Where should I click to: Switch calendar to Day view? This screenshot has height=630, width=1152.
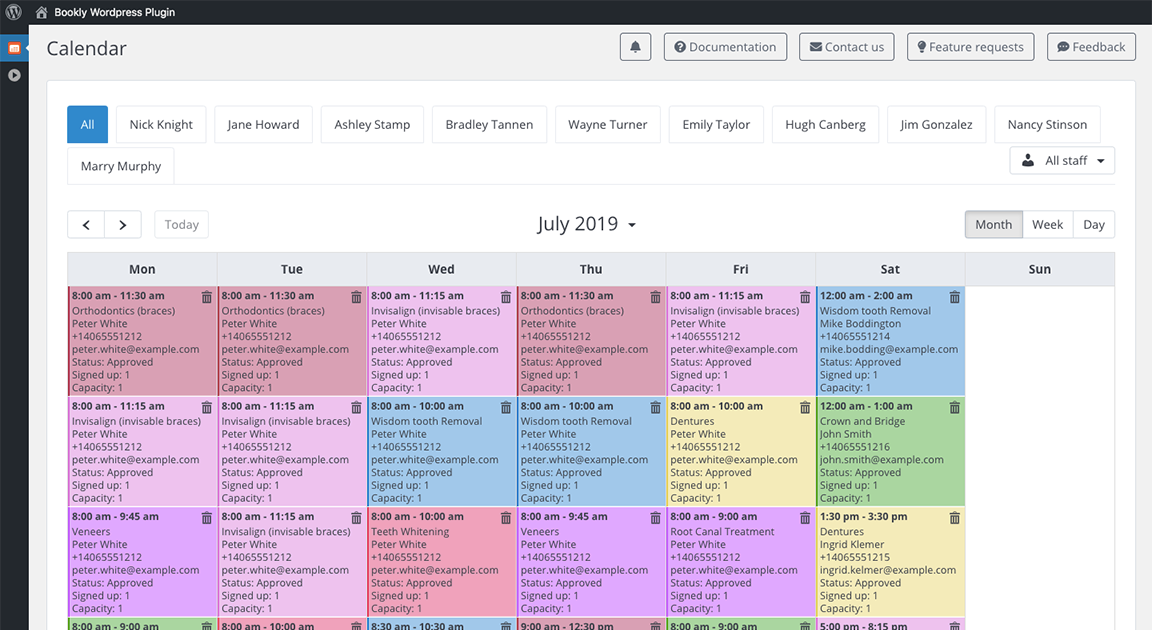(x=1094, y=225)
